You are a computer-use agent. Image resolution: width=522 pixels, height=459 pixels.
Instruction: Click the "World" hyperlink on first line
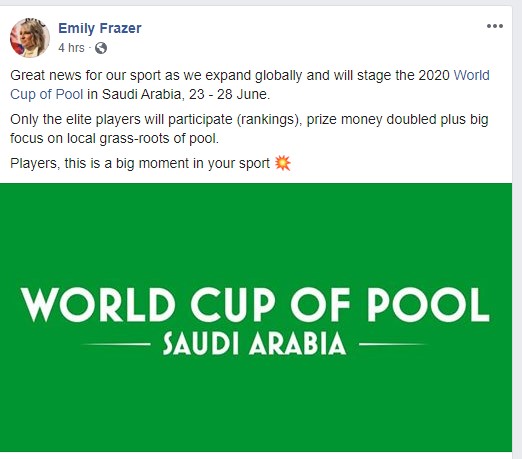[472, 75]
